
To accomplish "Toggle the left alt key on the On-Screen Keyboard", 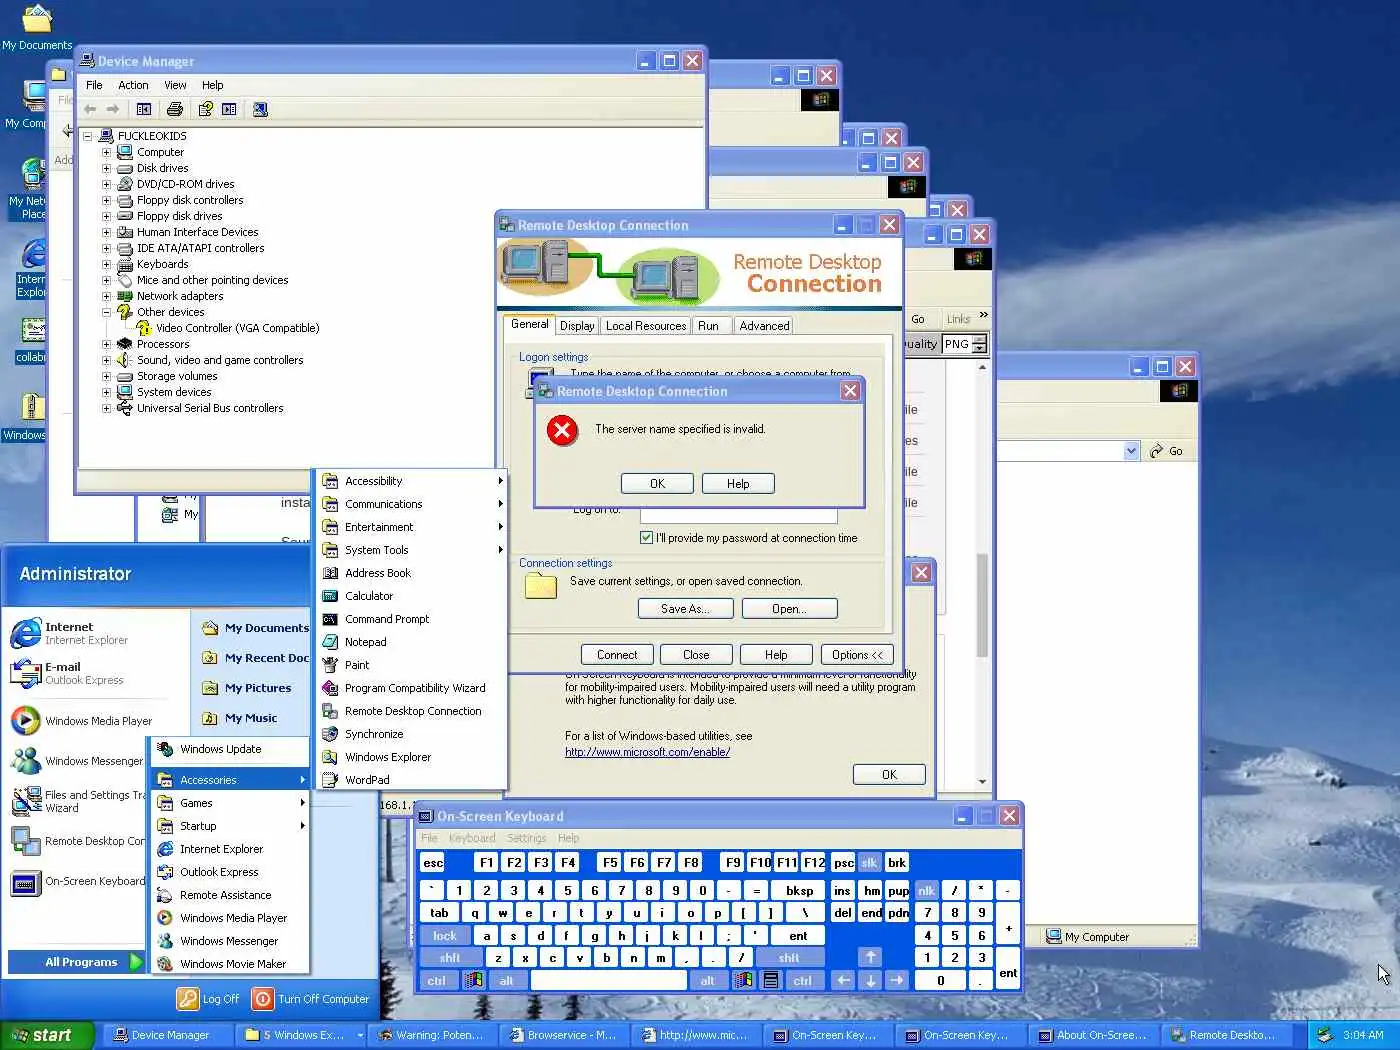I will (x=506, y=981).
